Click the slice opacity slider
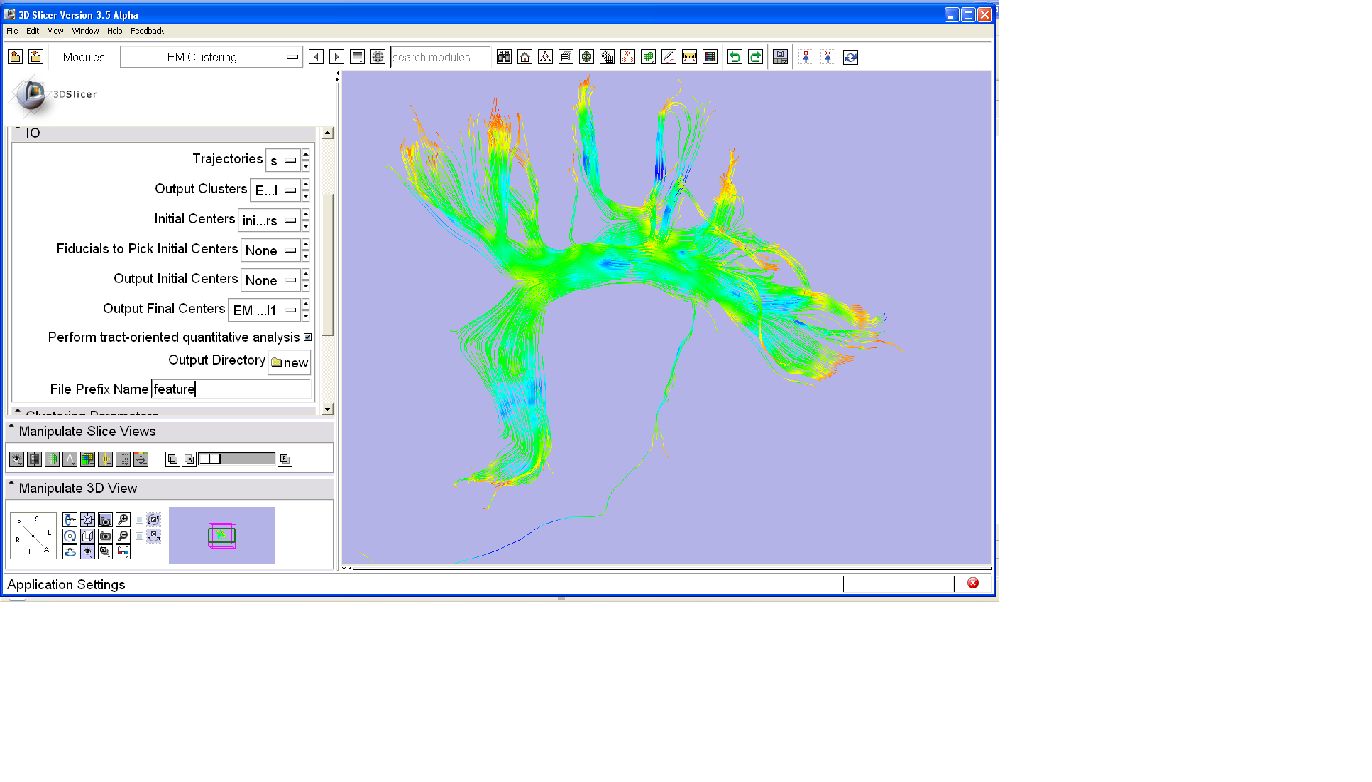 pos(236,459)
